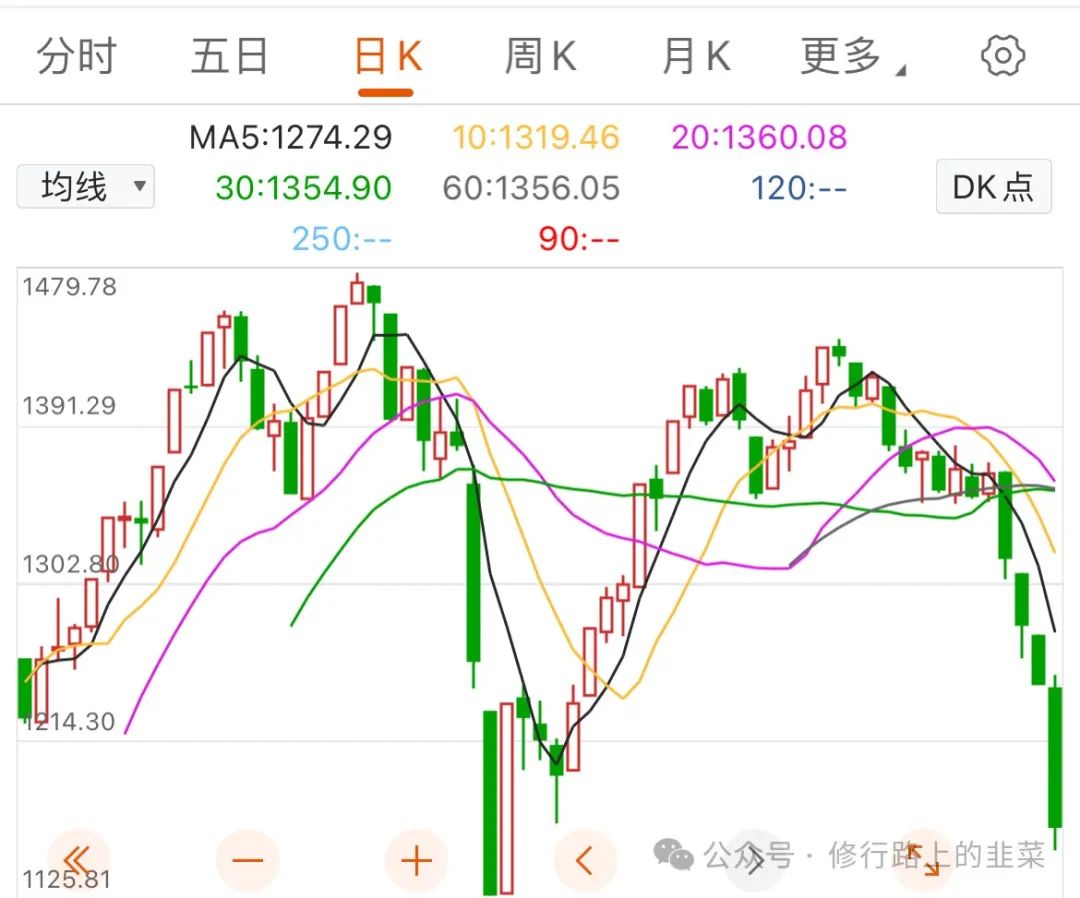The width and height of the screenshot is (1080, 898).
Task: Switch to the 分时 tab
Action: point(77,57)
